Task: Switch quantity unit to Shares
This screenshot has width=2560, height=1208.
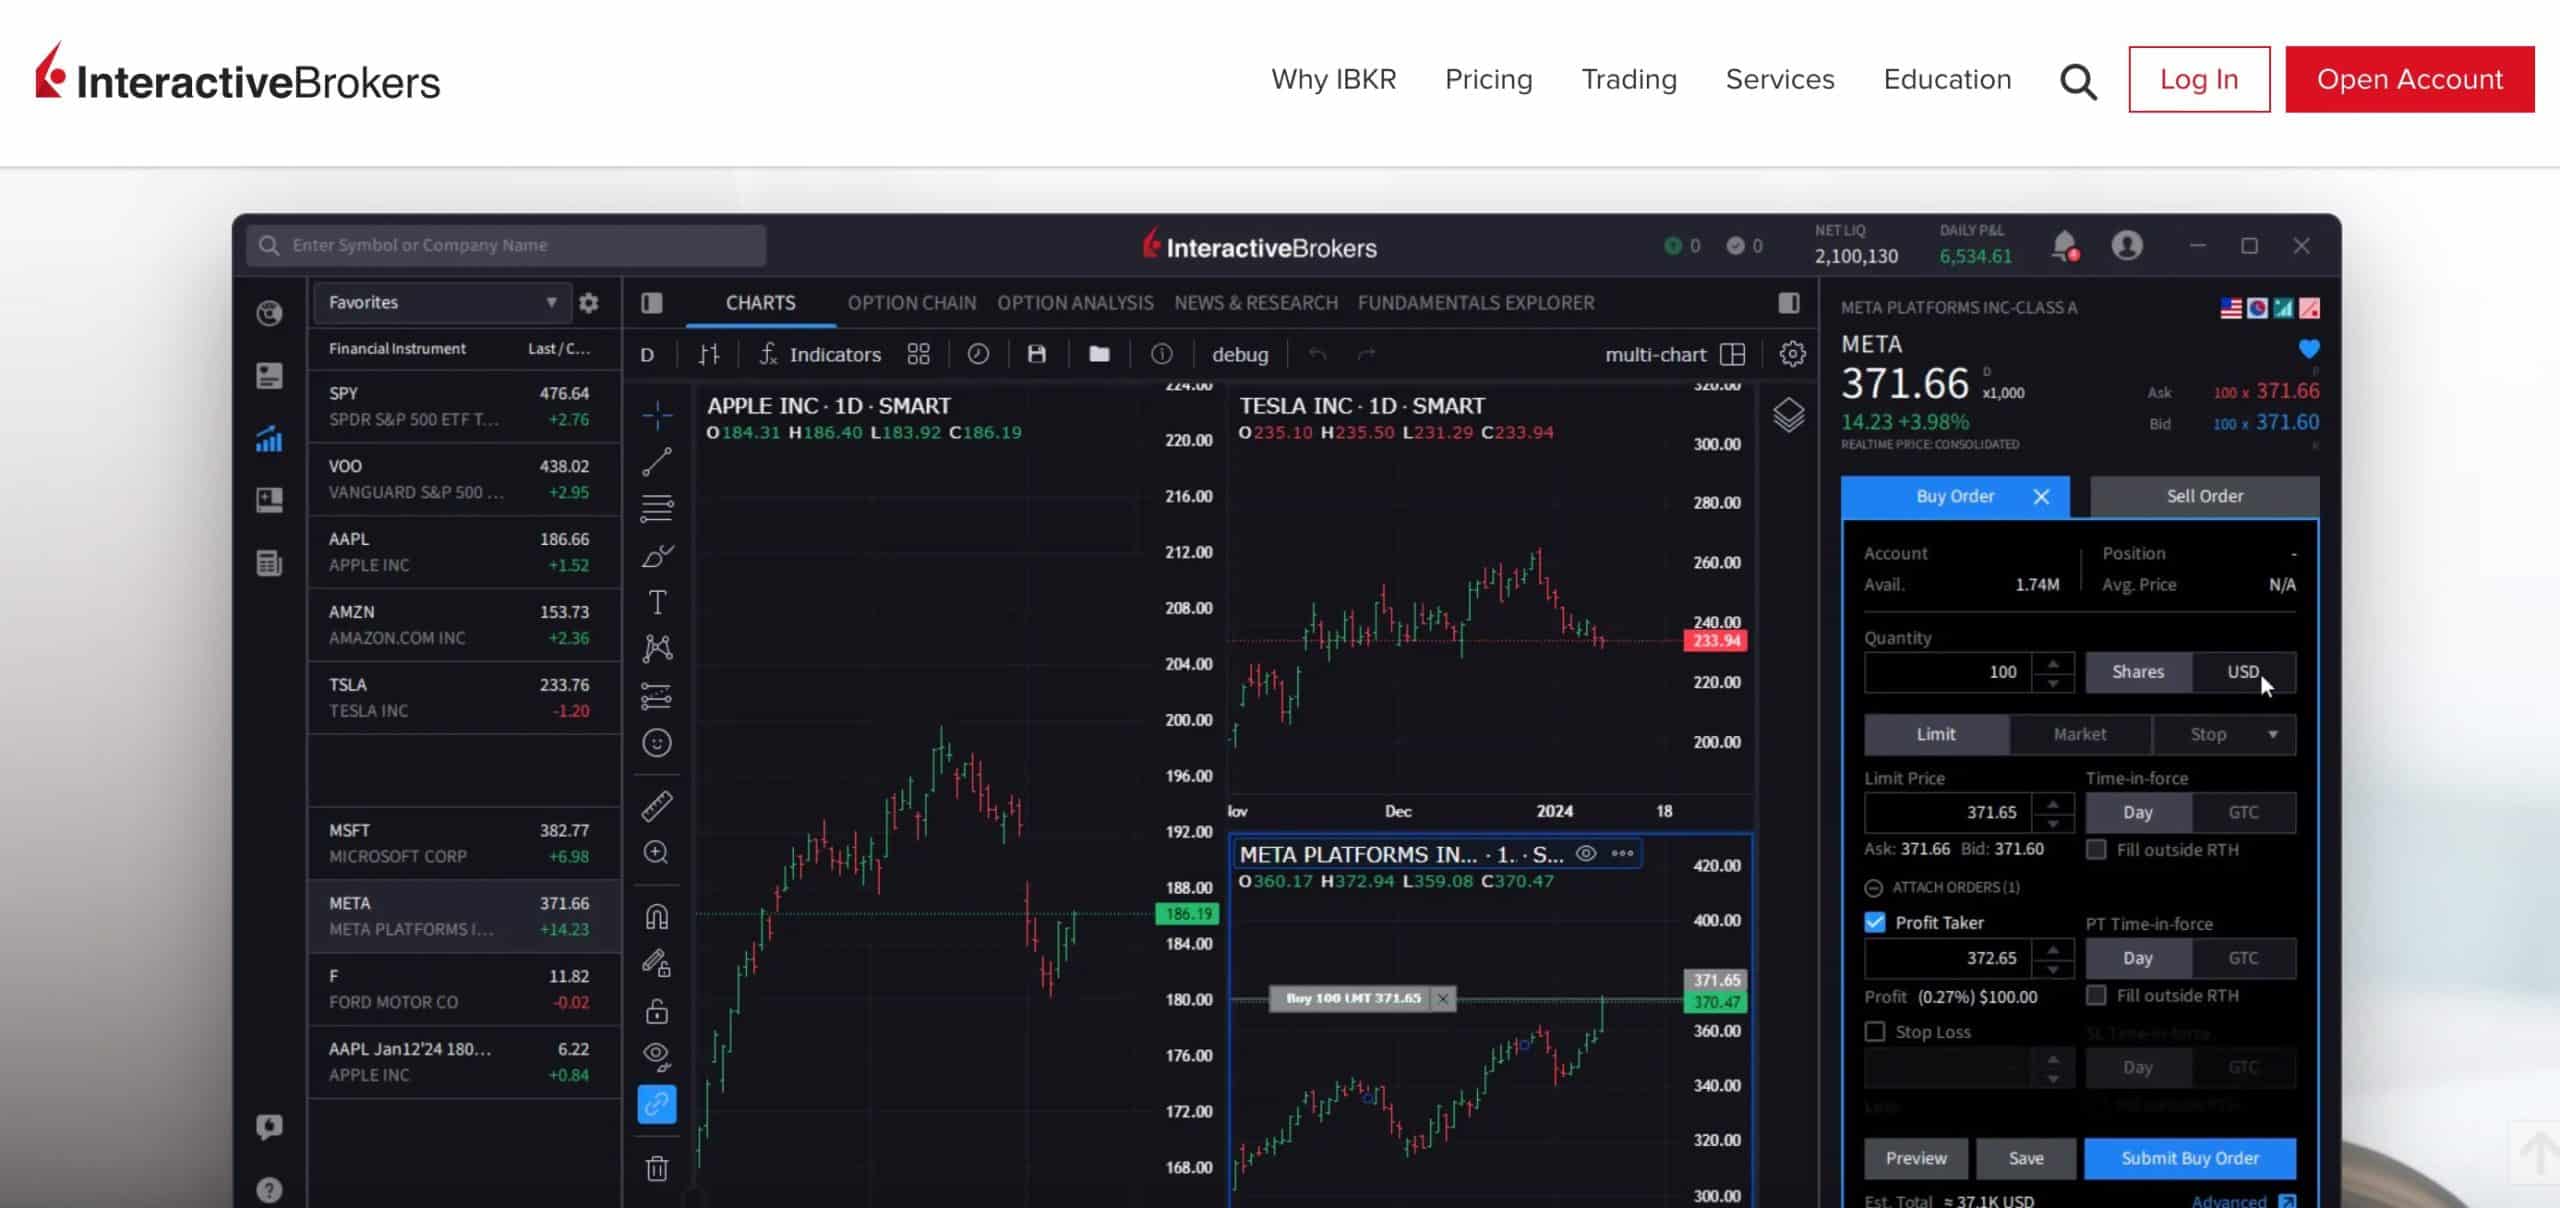Action: 2138,672
